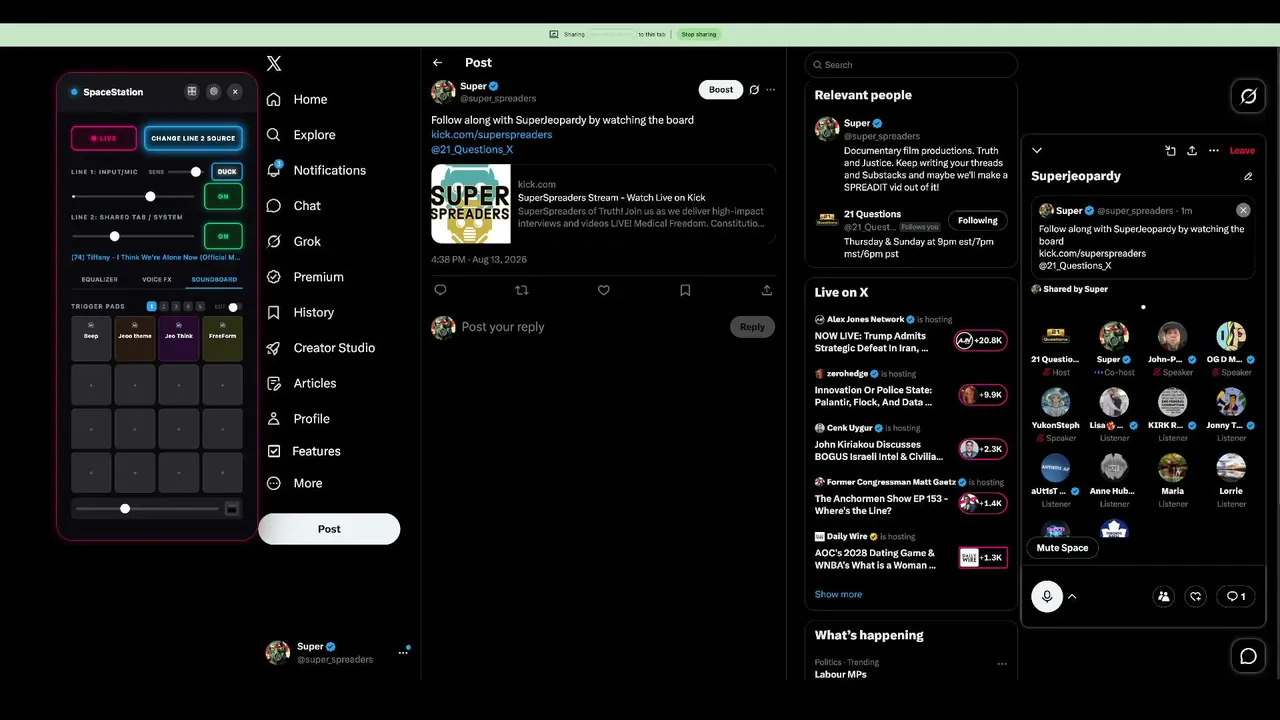Click Show more under Live on X
This screenshot has width=1280, height=720.
[x=838, y=594]
